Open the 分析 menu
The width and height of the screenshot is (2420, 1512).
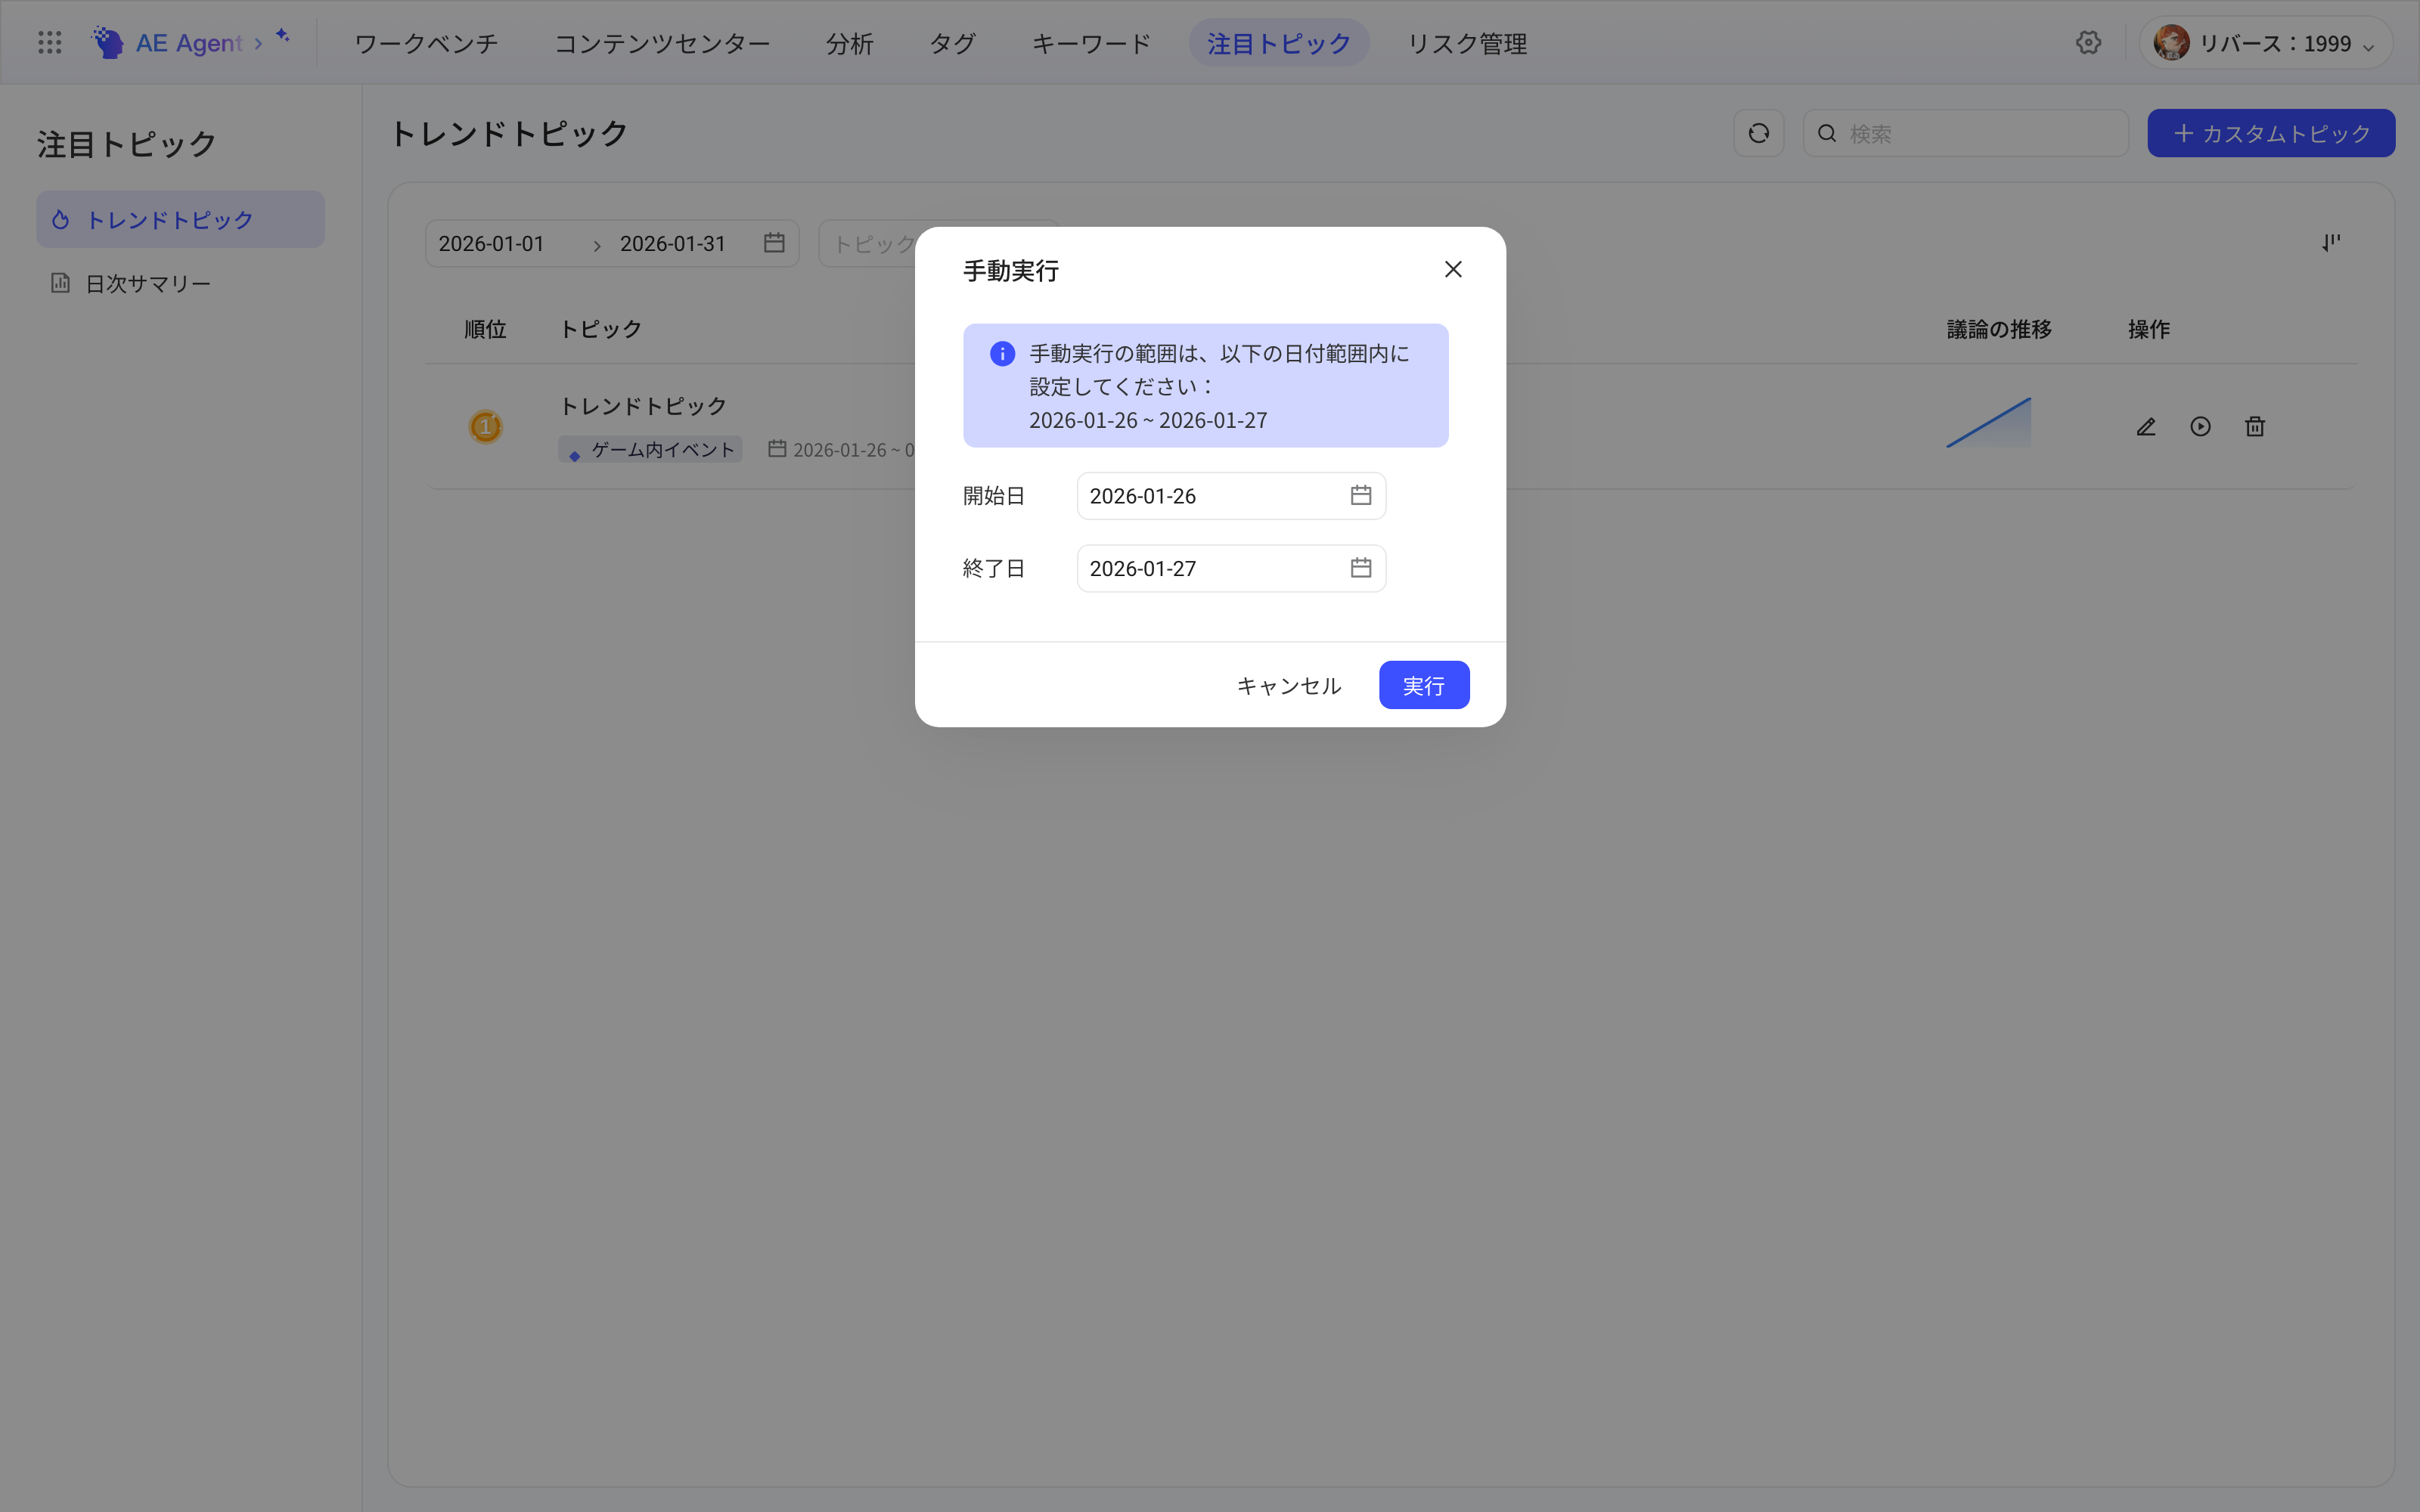(850, 43)
